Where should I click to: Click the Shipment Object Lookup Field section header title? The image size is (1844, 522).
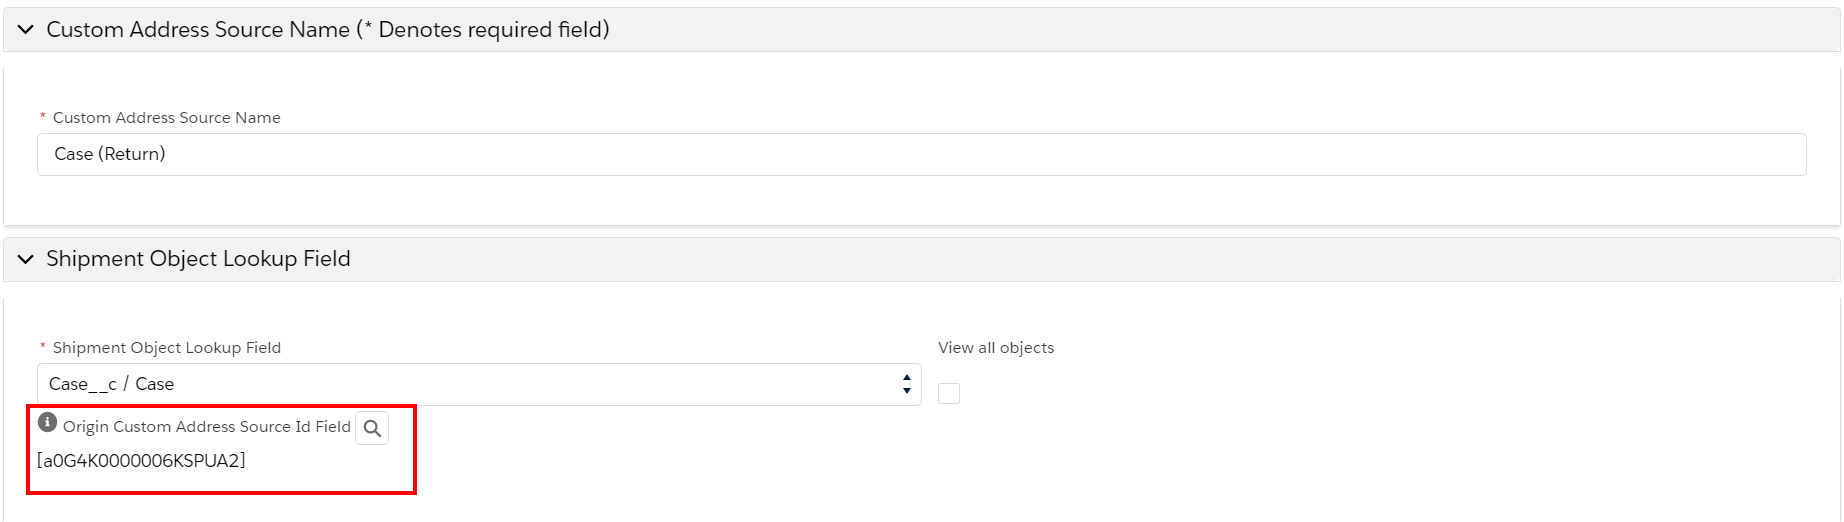pos(198,259)
